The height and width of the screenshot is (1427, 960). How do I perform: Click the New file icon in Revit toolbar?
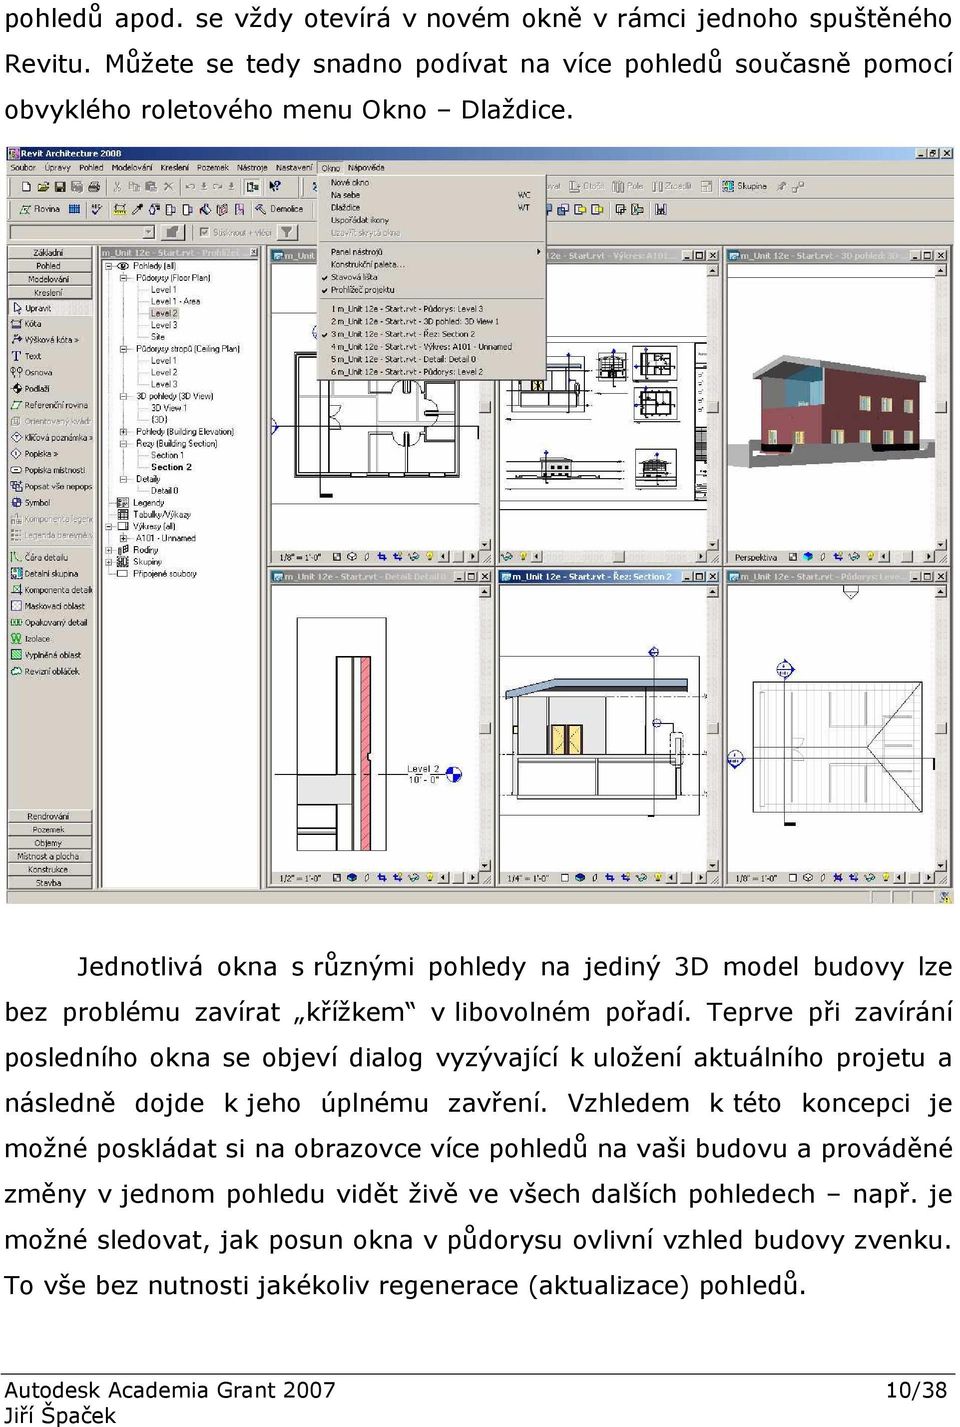click(26, 187)
